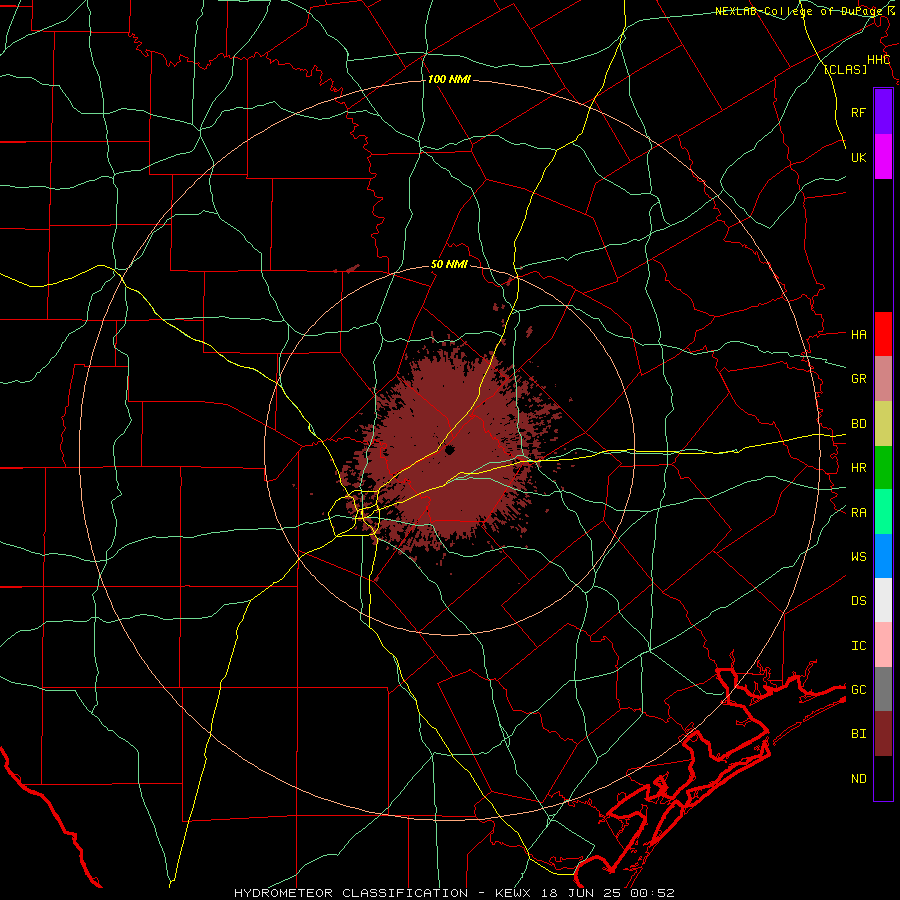Click the "BI" legend label
This screenshot has height=900, width=900.
[859, 734]
